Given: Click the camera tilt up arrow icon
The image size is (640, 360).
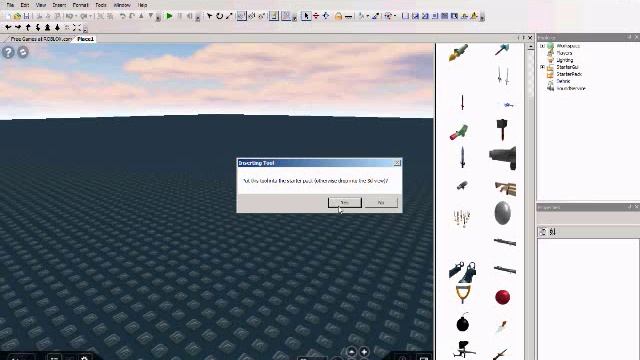Looking at the screenshot, I should click(x=28, y=27).
